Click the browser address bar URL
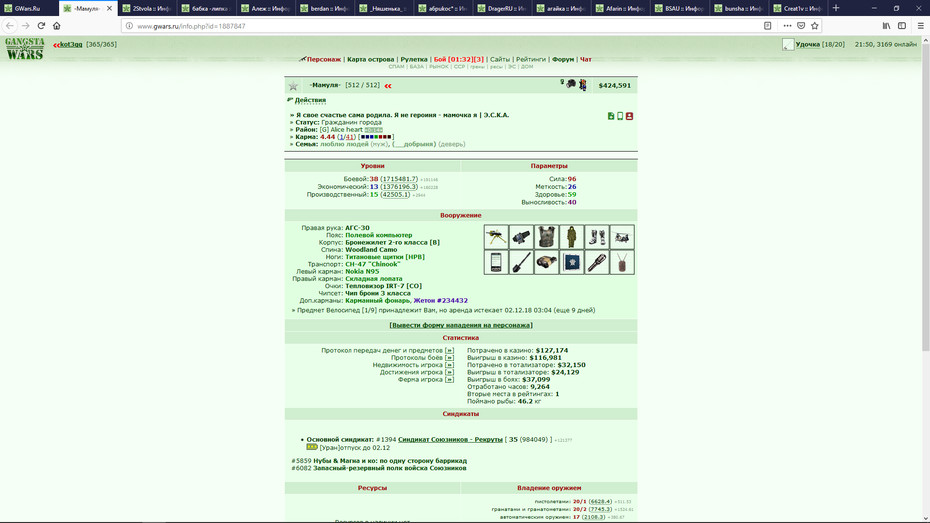 click(191, 26)
